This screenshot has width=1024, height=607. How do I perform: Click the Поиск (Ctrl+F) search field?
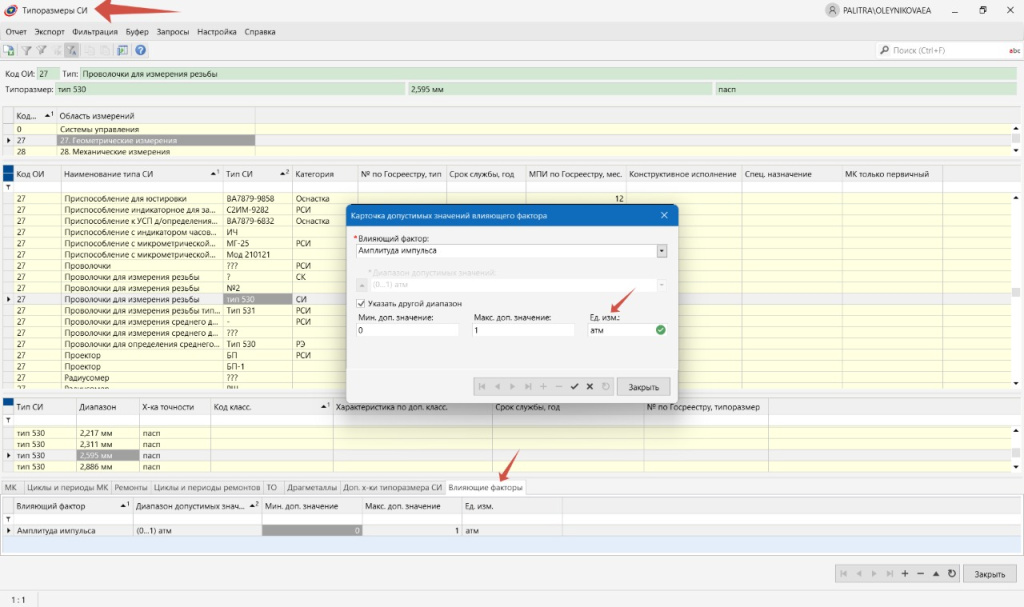(x=947, y=50)
